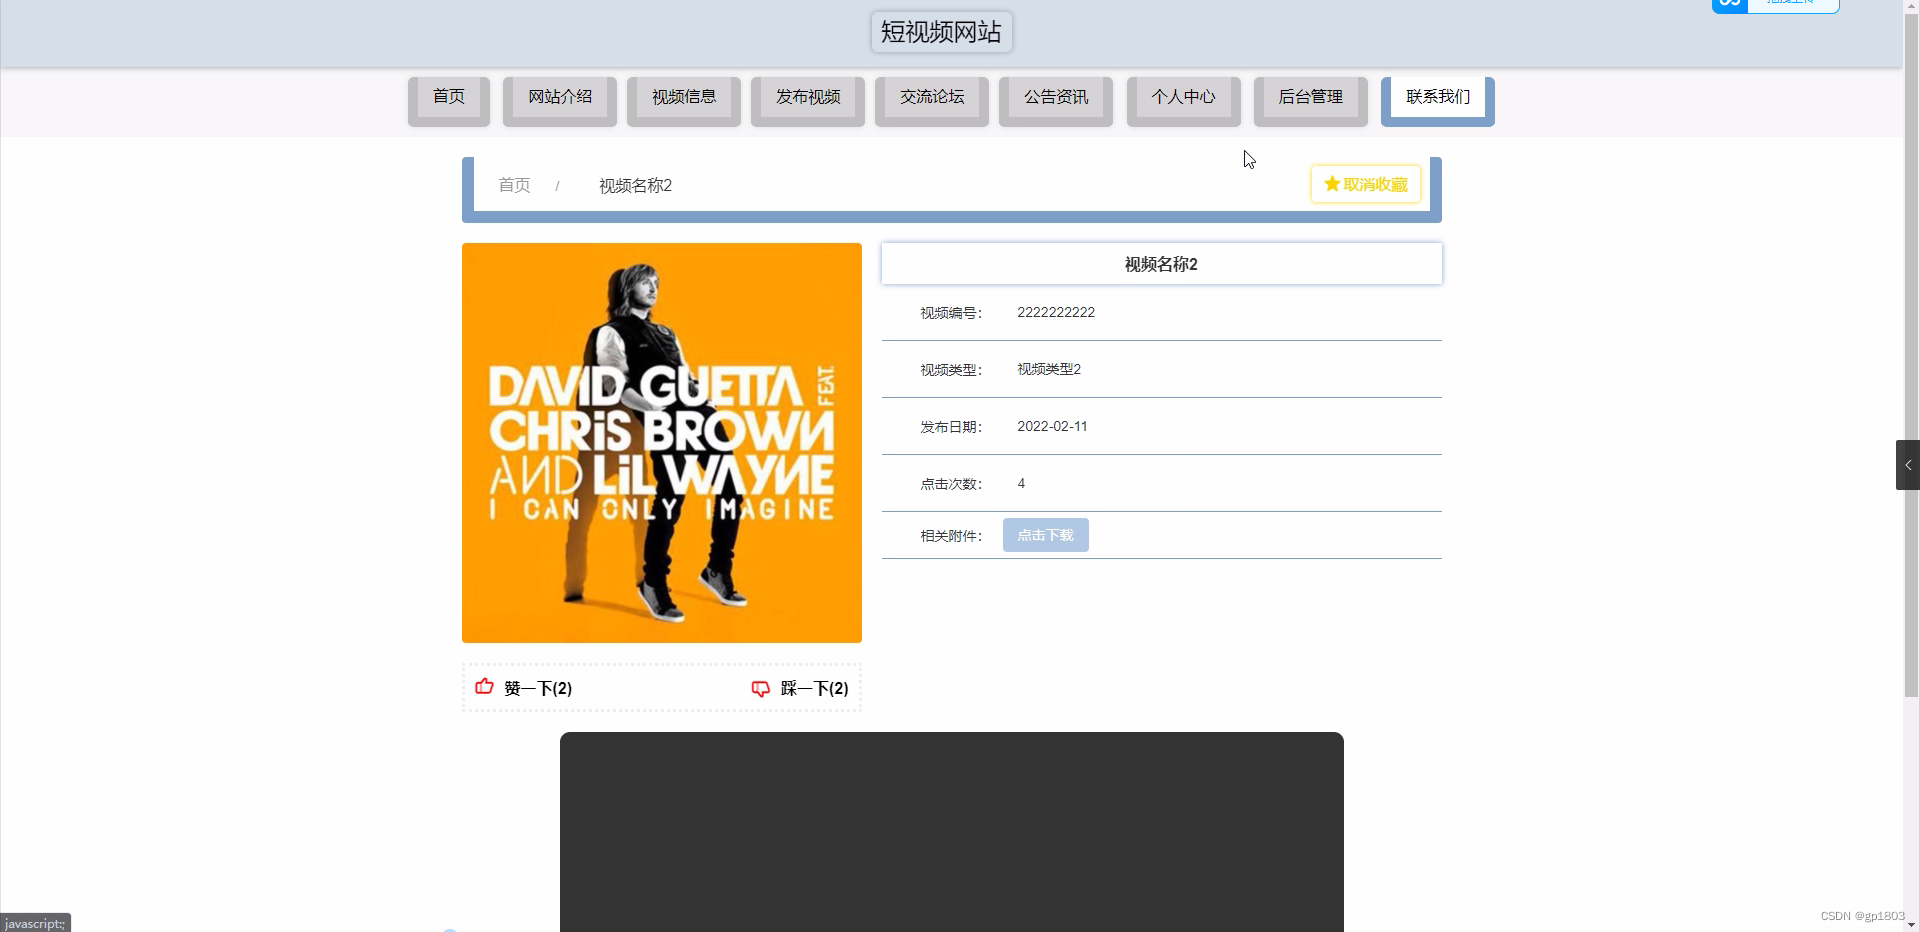
Task: Expand the collapsed side panel arrow
Action: (1908, 465)
